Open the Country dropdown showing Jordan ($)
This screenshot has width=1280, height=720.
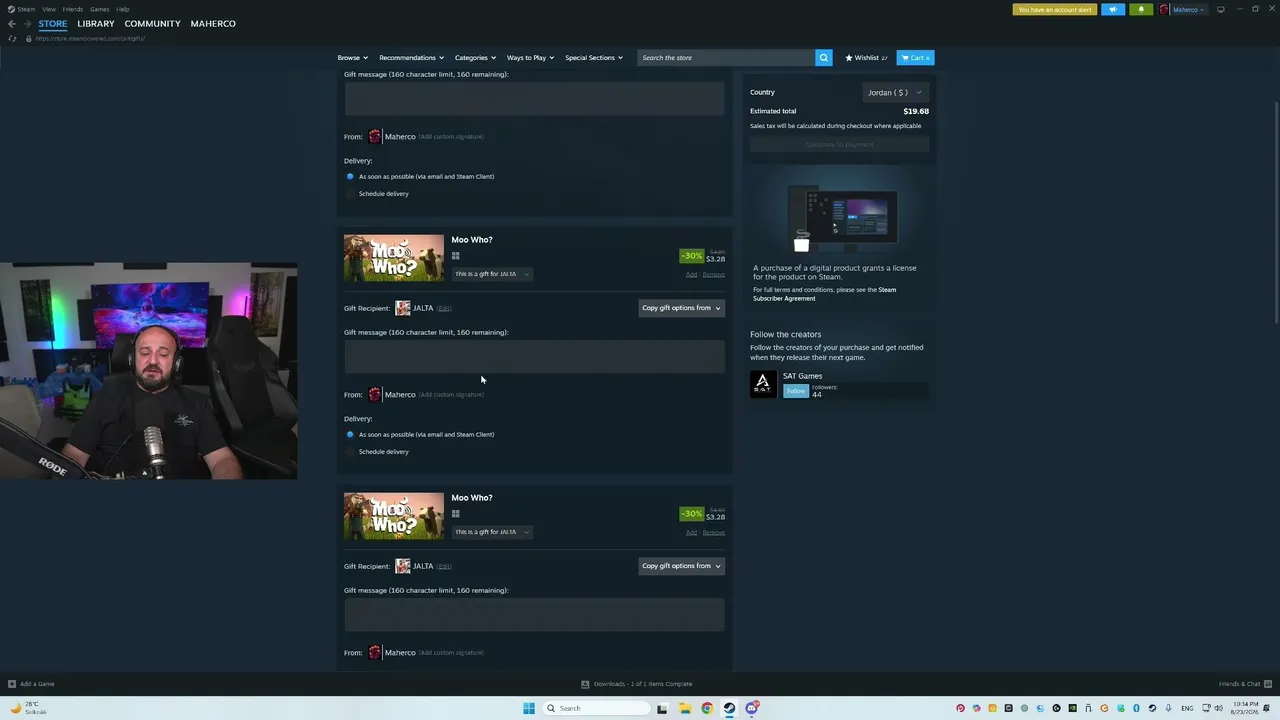pyautogui.click(x=895, y=92)
